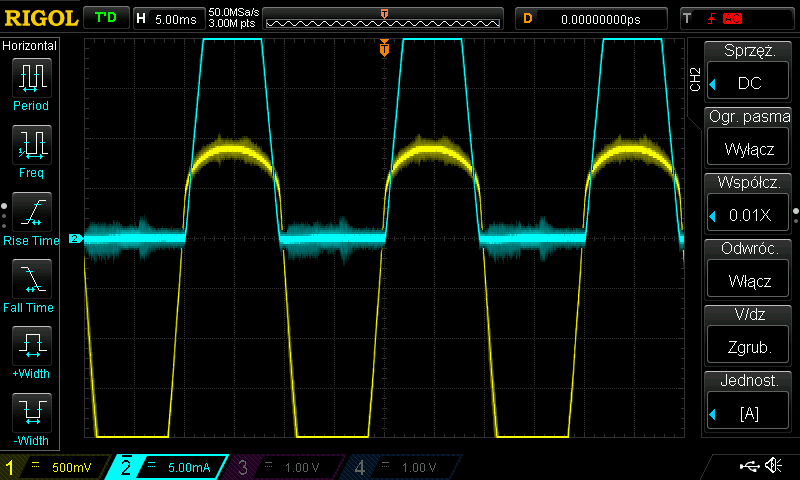Select the Period measurement icon
800x480 pixels.
pyautogui.click(x=32, y=78)
